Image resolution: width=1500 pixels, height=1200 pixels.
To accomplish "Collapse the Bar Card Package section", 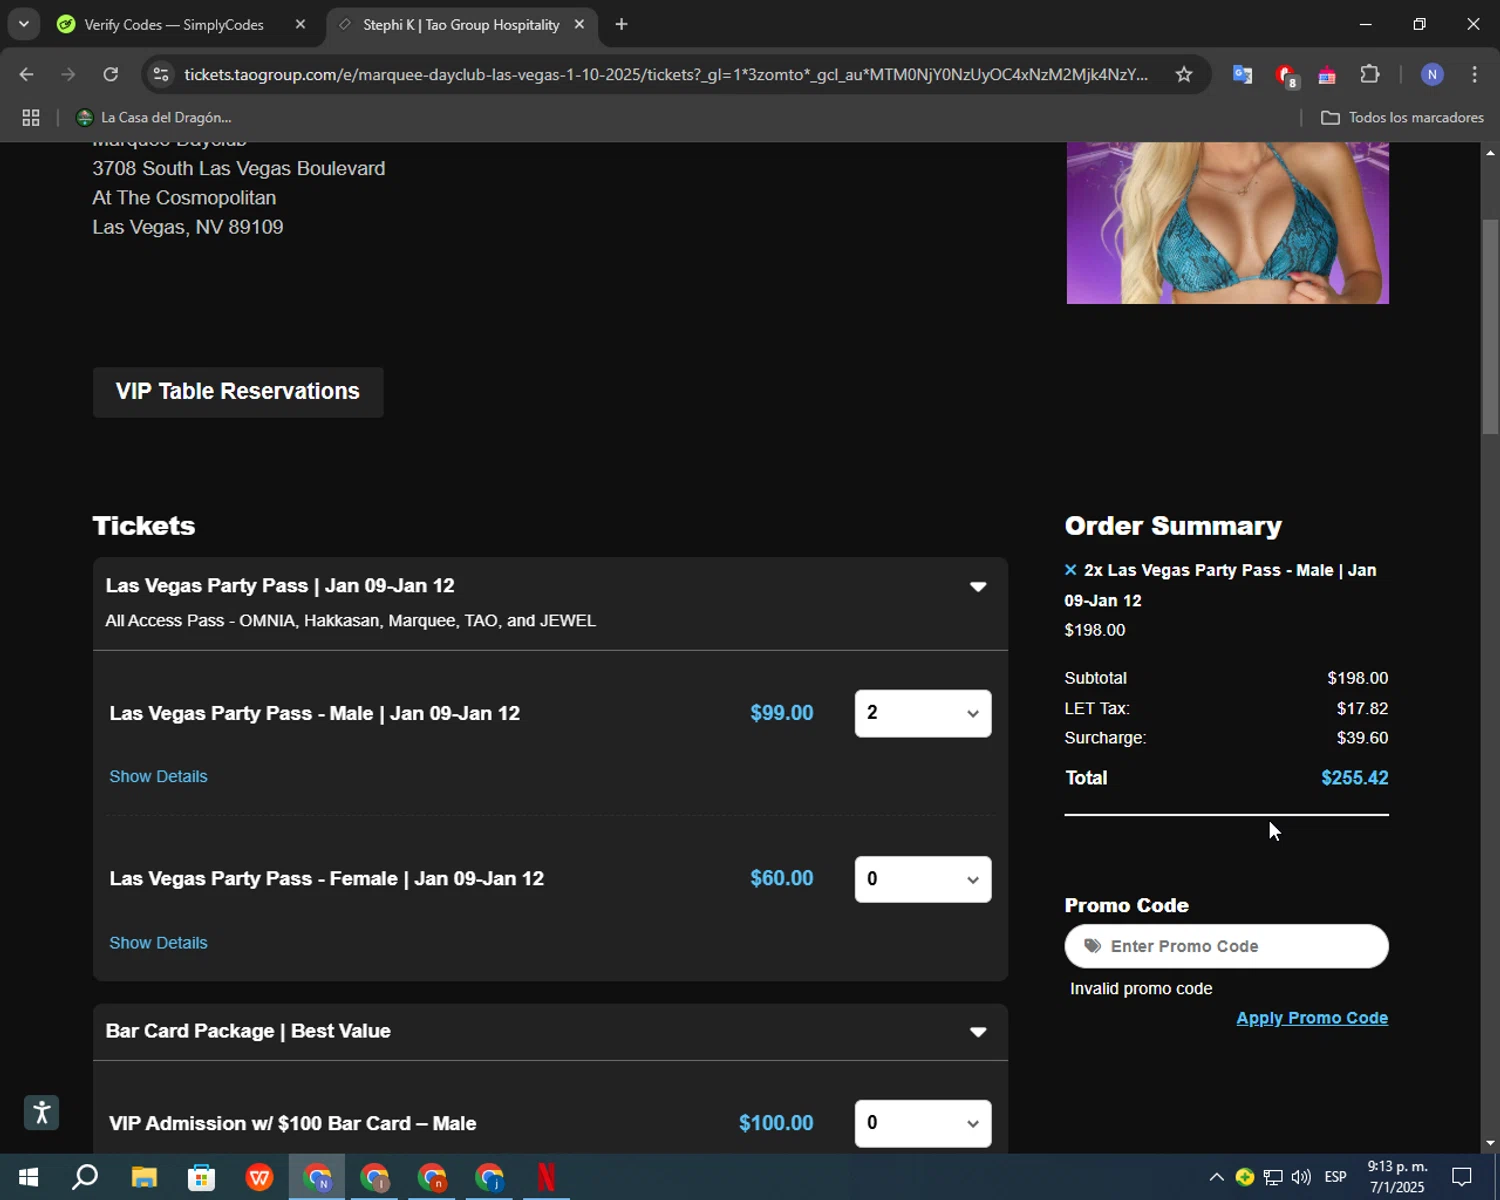I will point(978,1032).
